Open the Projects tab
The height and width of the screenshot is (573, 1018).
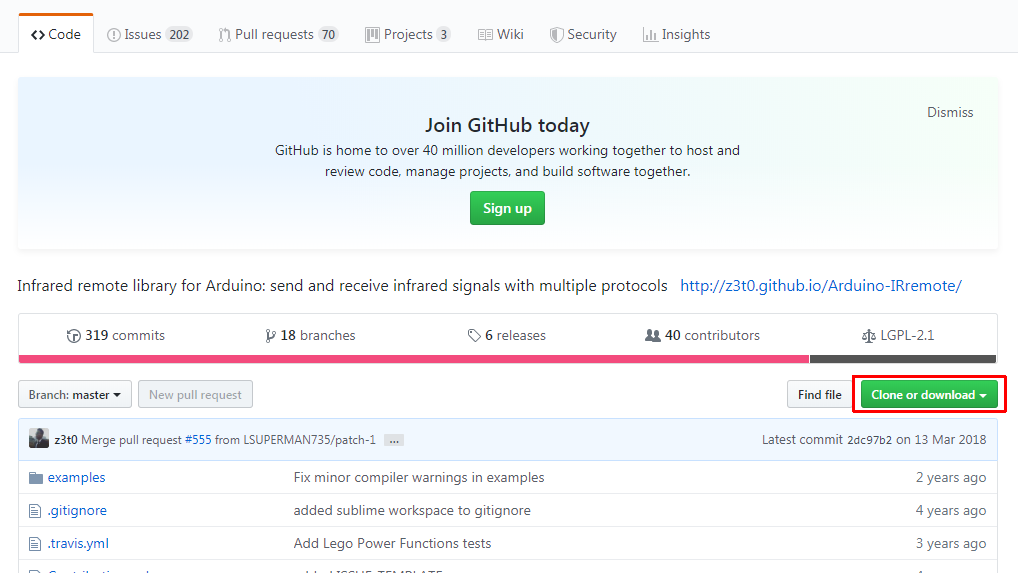(x=408, y=34)
